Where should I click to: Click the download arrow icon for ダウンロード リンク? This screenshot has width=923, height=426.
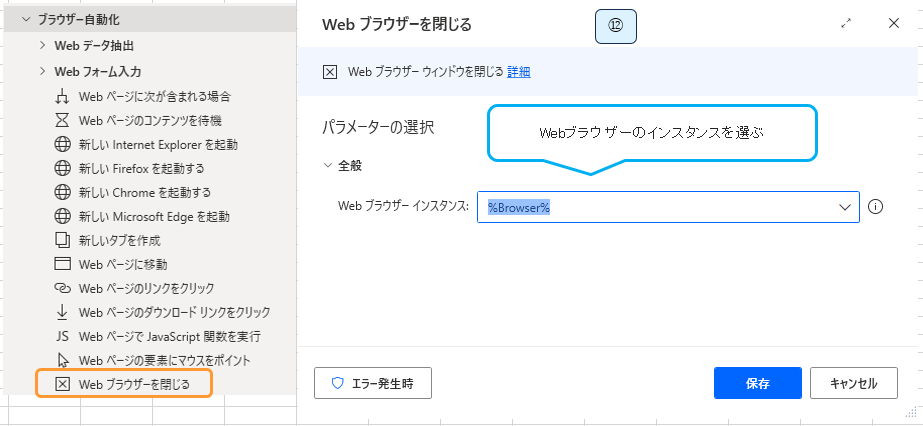point(62,312)
